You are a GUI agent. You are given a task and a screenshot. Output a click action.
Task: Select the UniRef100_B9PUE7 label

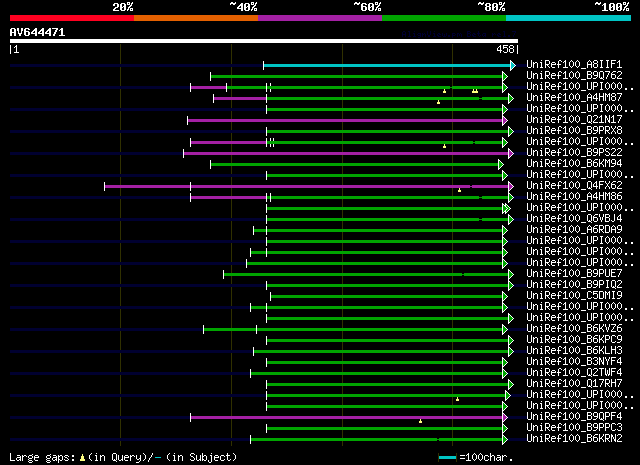click(574, 273)
